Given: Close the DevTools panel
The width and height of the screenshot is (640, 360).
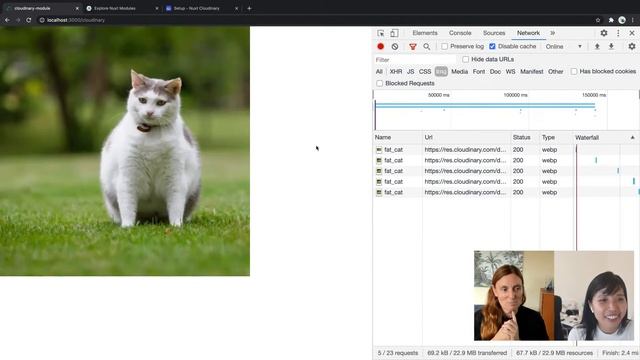Looking at the screenshot, I should [x=632, y=33].
